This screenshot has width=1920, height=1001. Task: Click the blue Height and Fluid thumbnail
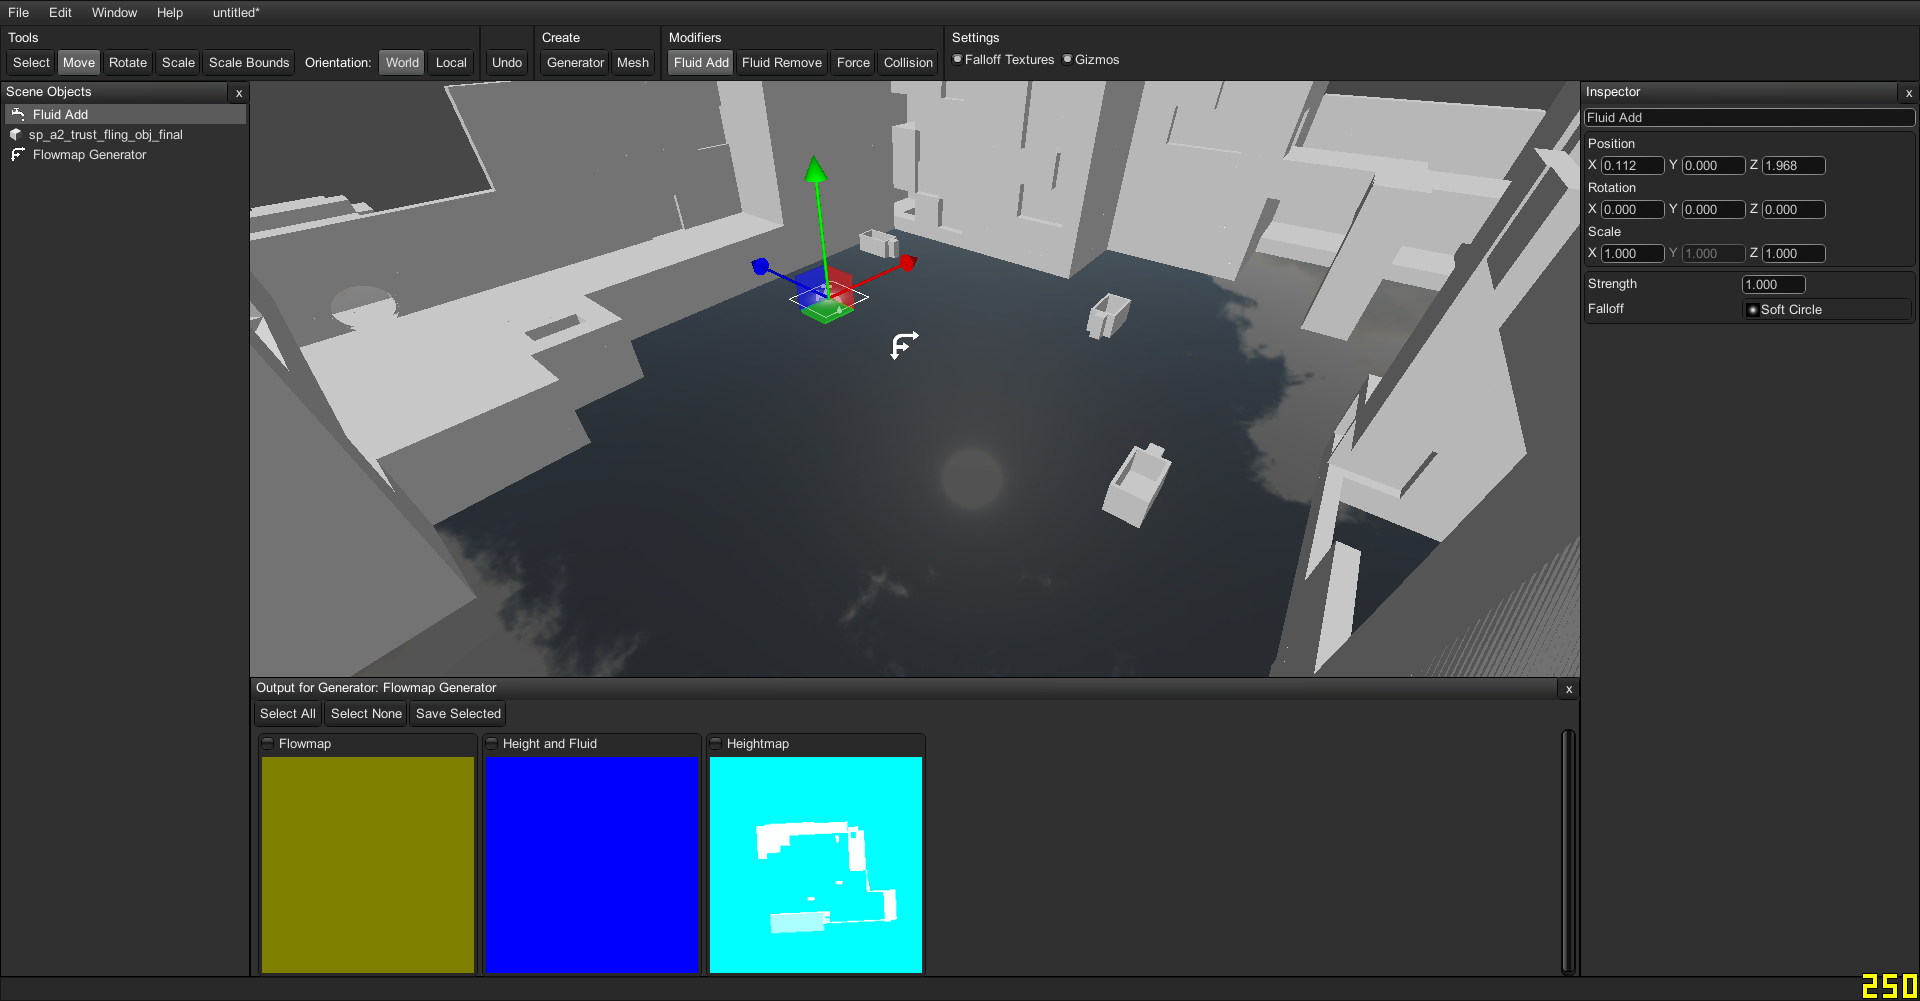591,865
